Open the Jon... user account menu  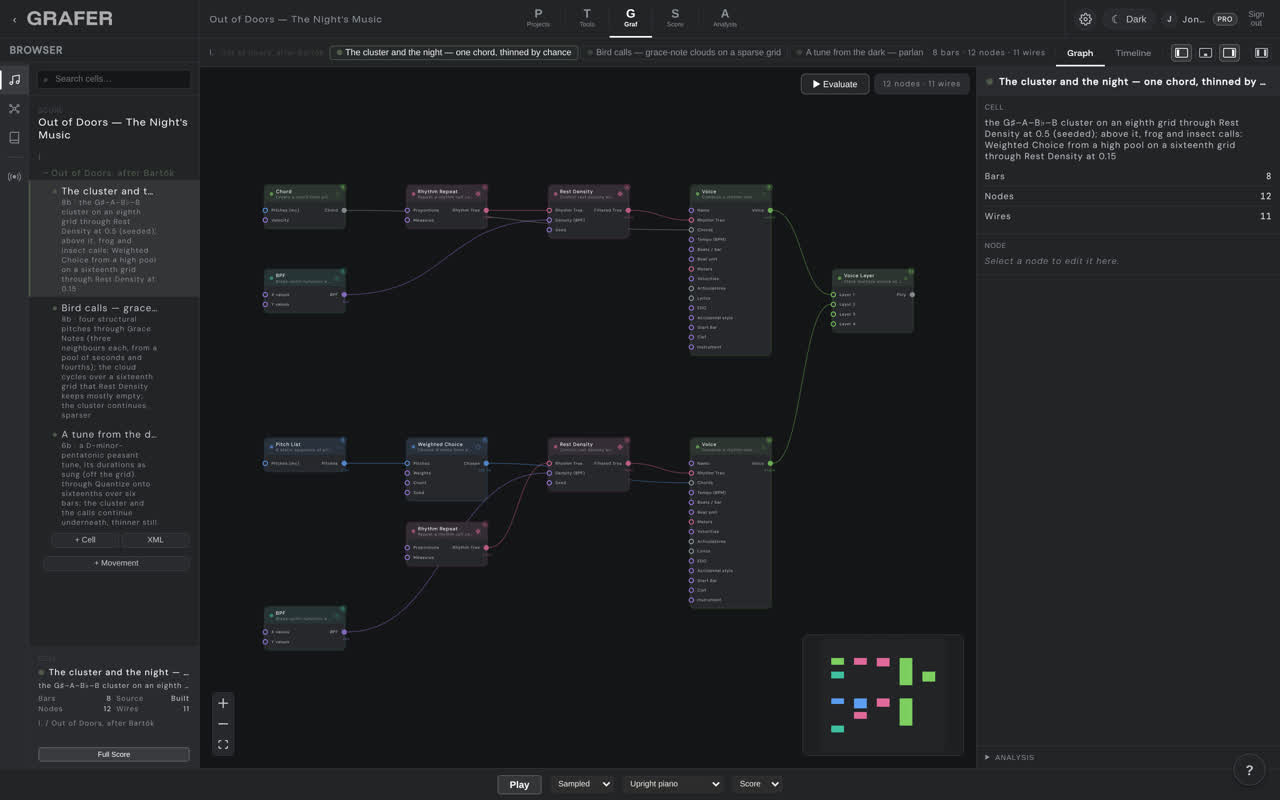1186,19
